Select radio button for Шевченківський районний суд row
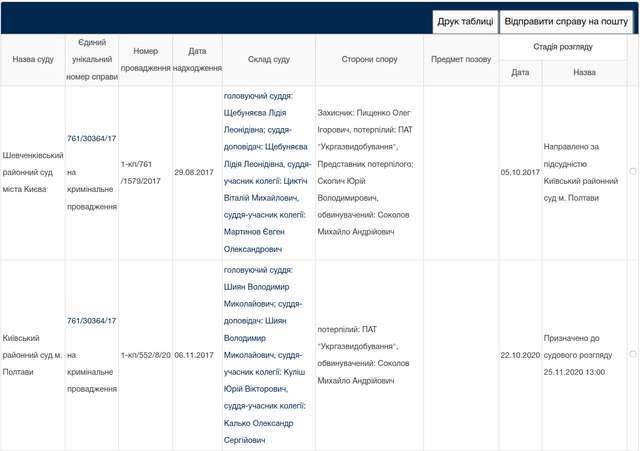640x451 pixels. point(632,172)
